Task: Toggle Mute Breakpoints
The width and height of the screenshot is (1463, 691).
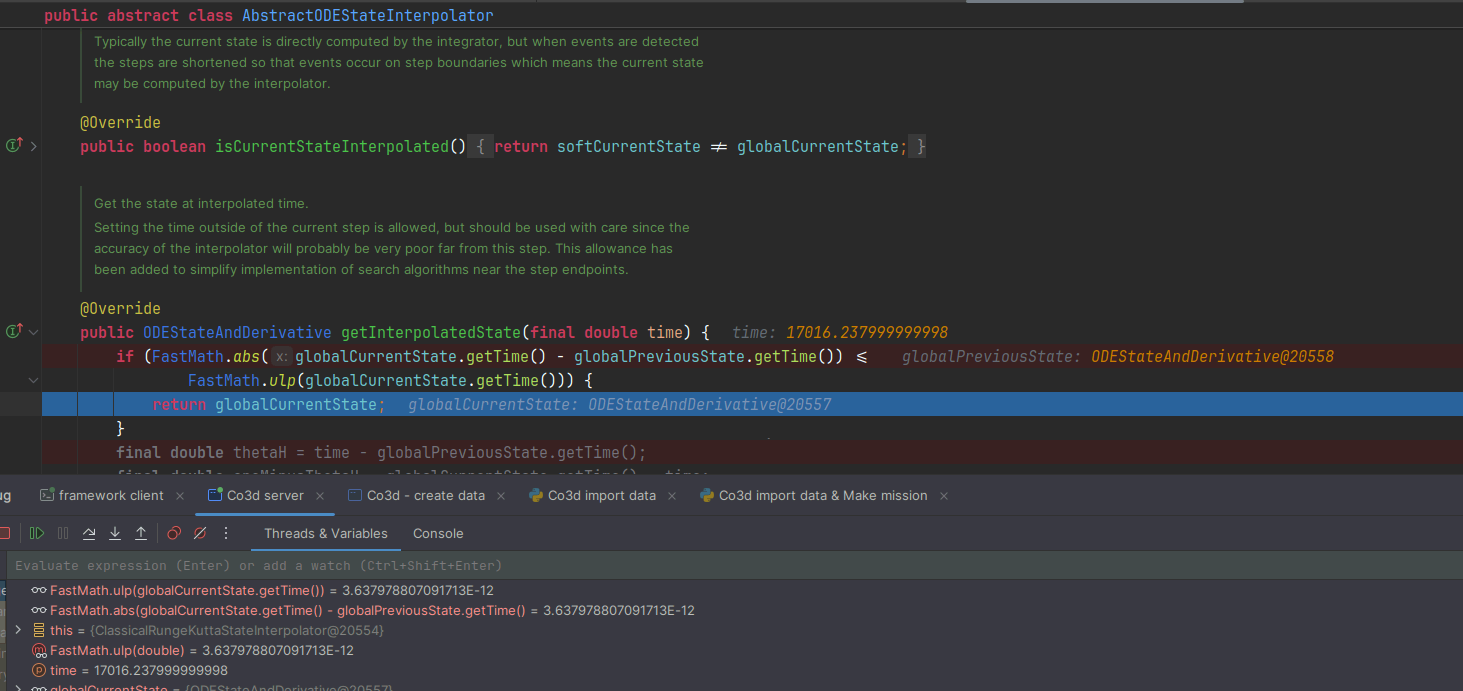Action: point(200,533)
